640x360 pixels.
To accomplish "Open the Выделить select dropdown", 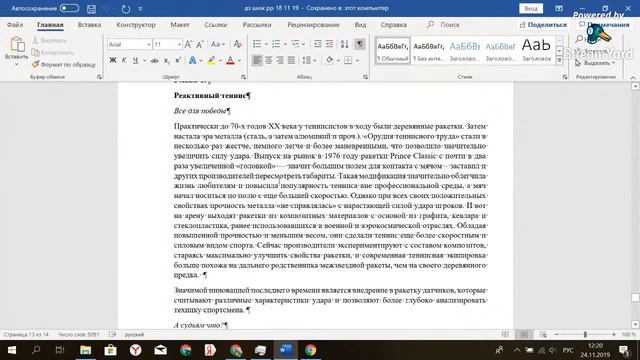I will pyautogui.click(x=596, y=63).
